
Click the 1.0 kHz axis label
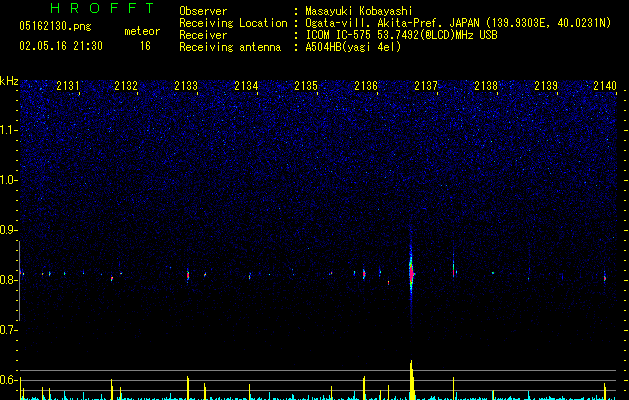(9, 180)
